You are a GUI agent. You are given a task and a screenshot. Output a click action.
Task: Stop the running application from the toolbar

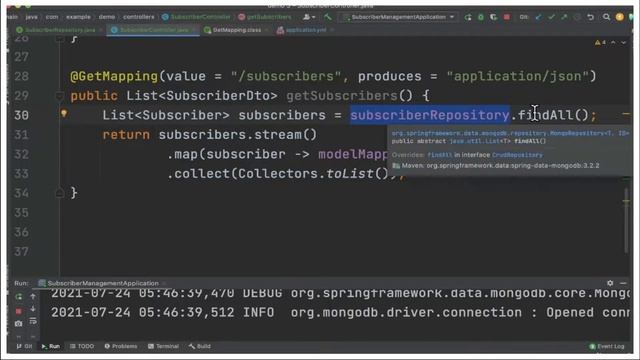pos(507,17)
